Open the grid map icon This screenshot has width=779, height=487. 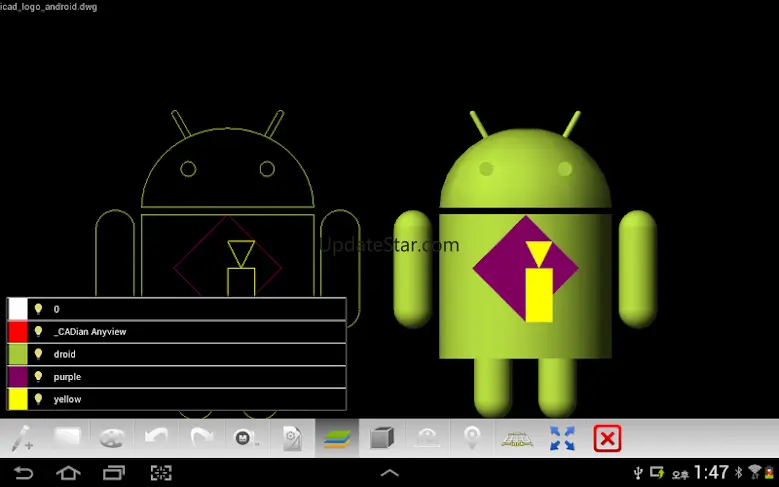(x=517, y=438)
